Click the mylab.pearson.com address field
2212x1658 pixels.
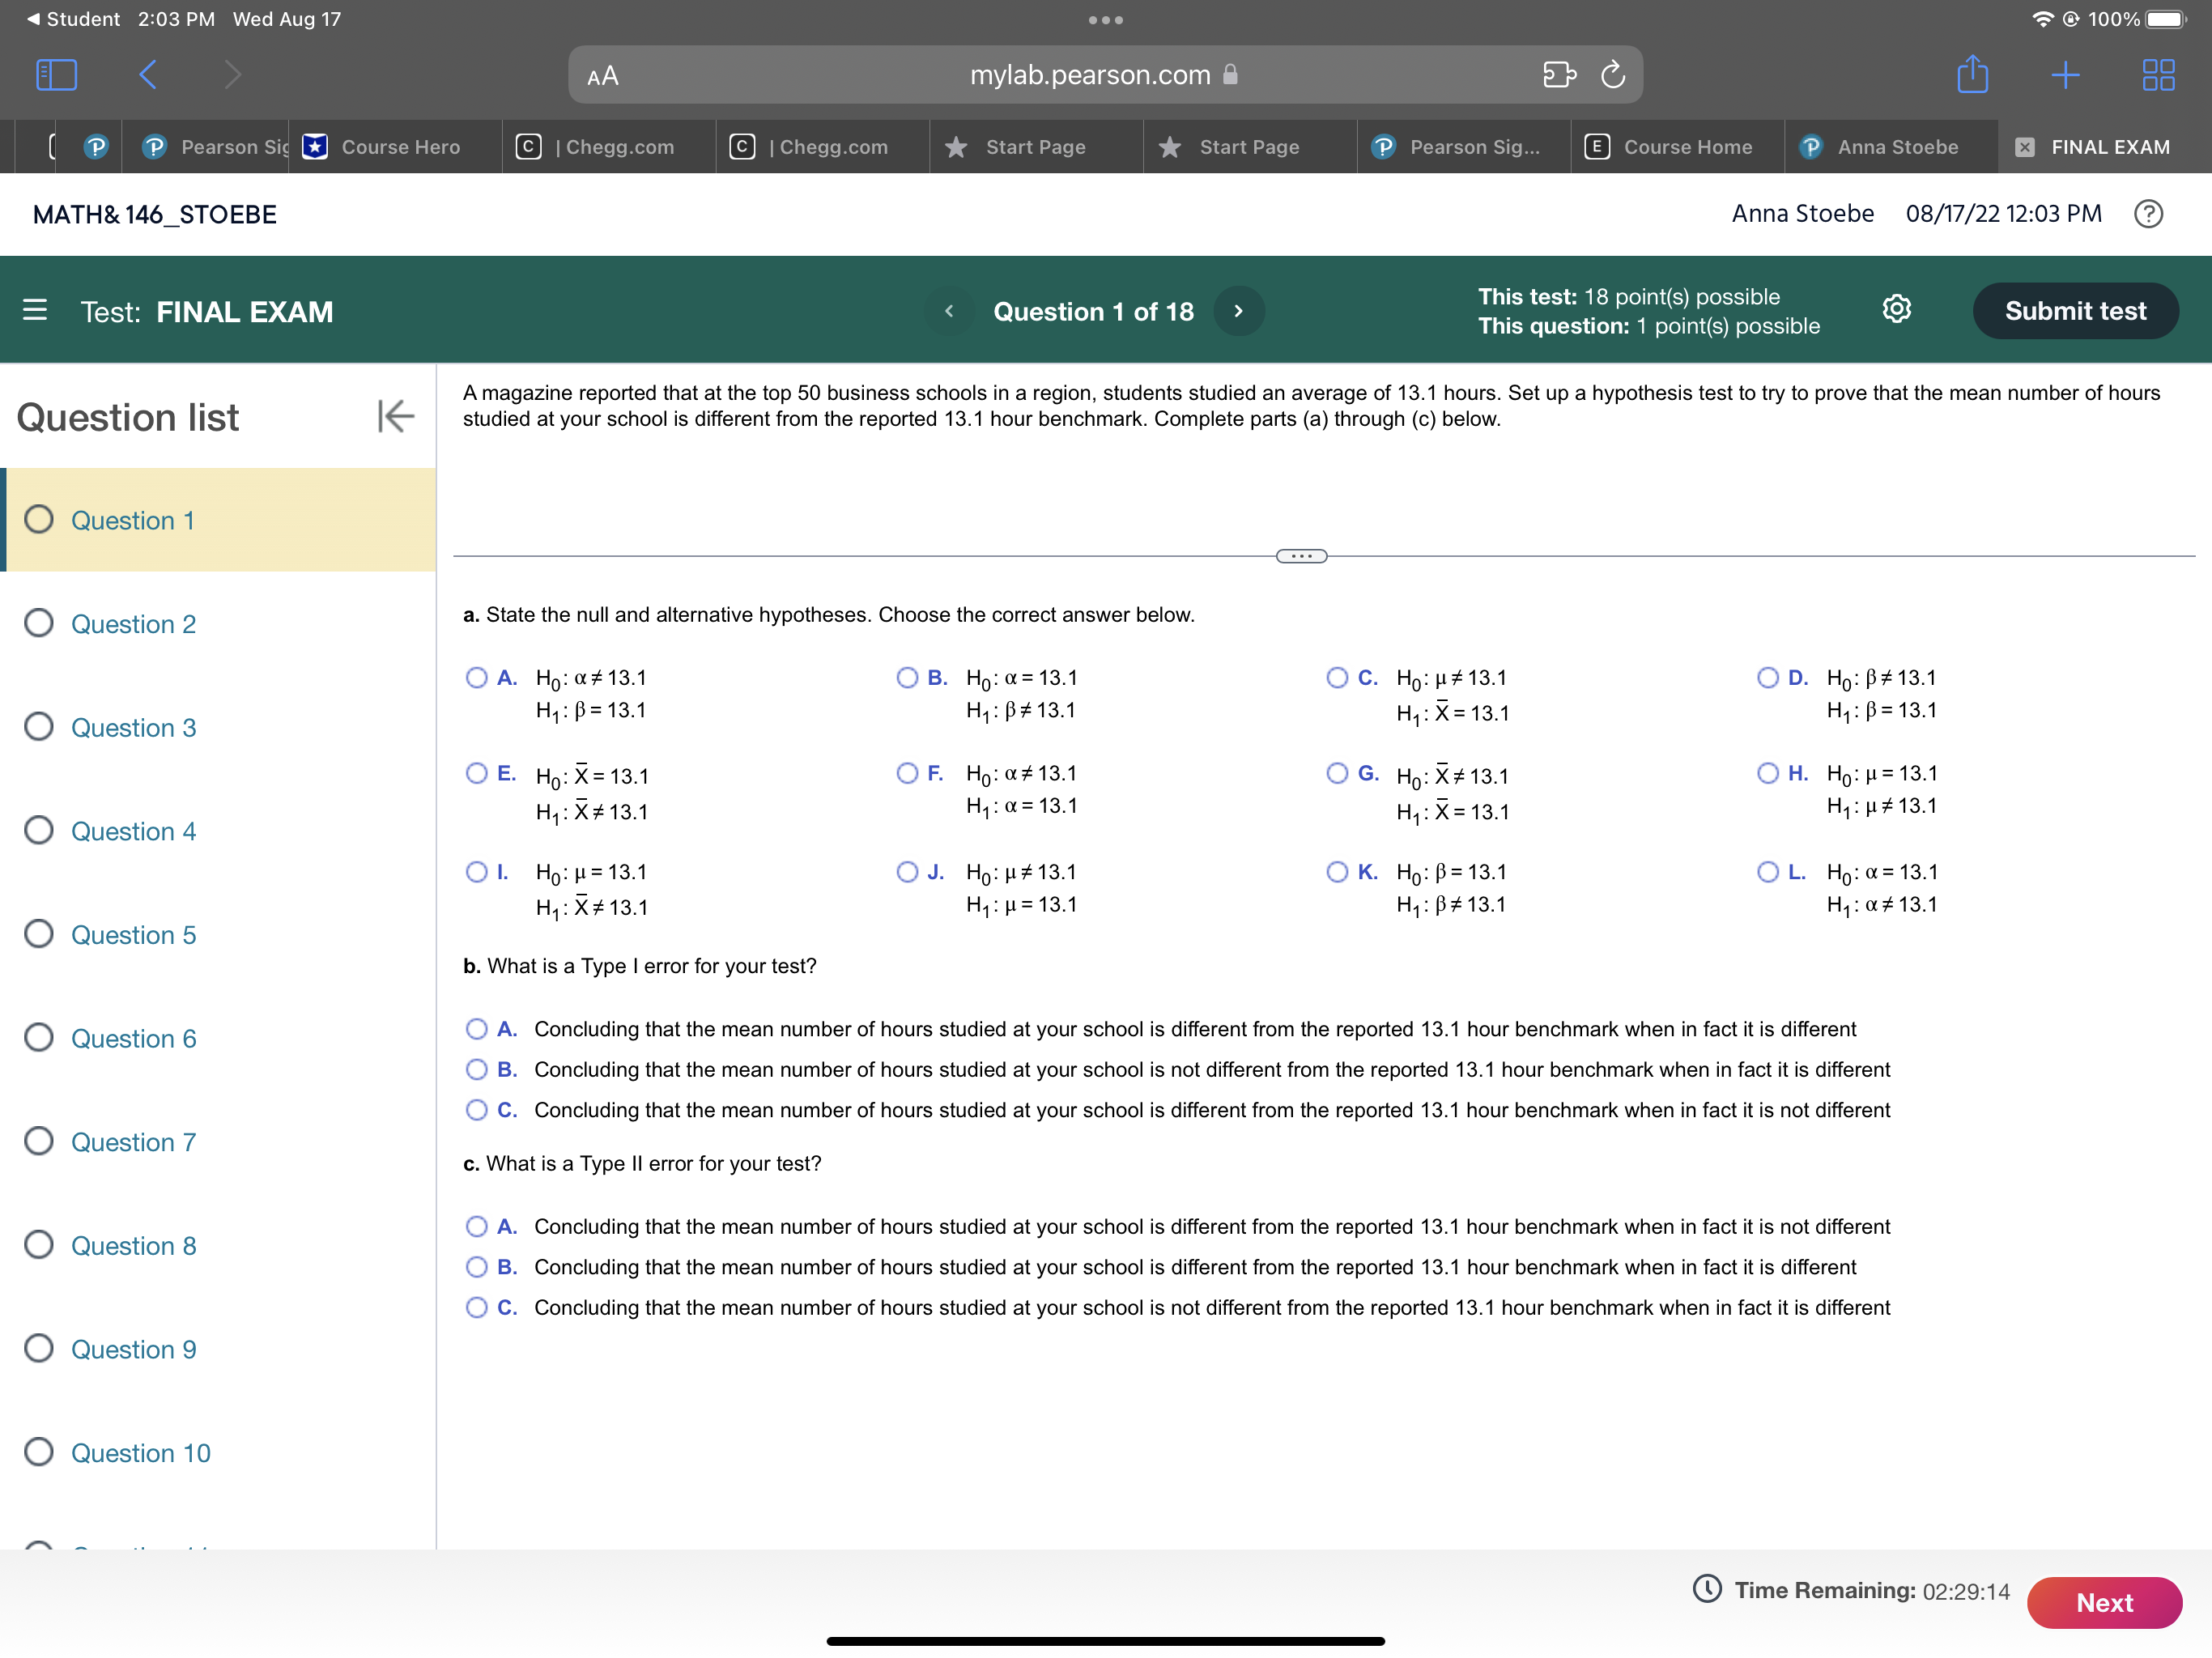click(x=1090, y=75)
